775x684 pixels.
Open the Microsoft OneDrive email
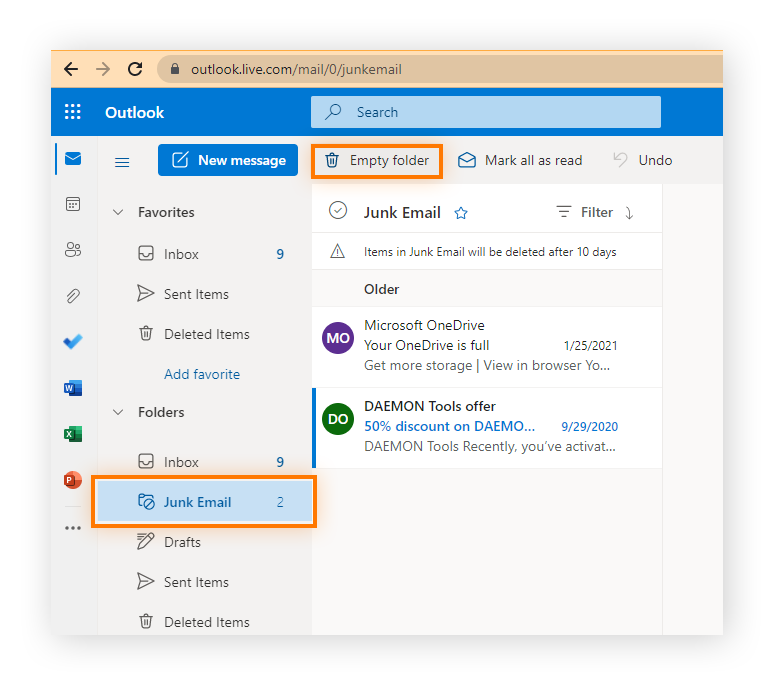487,347
